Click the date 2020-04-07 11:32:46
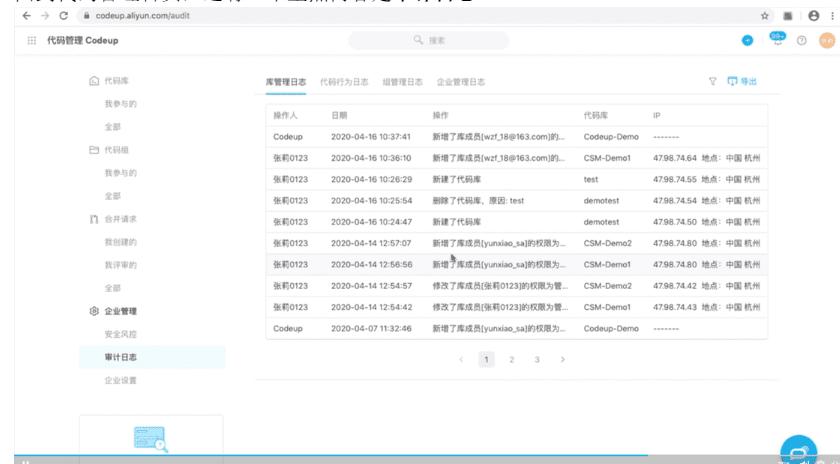 click(x=371, y=328)
